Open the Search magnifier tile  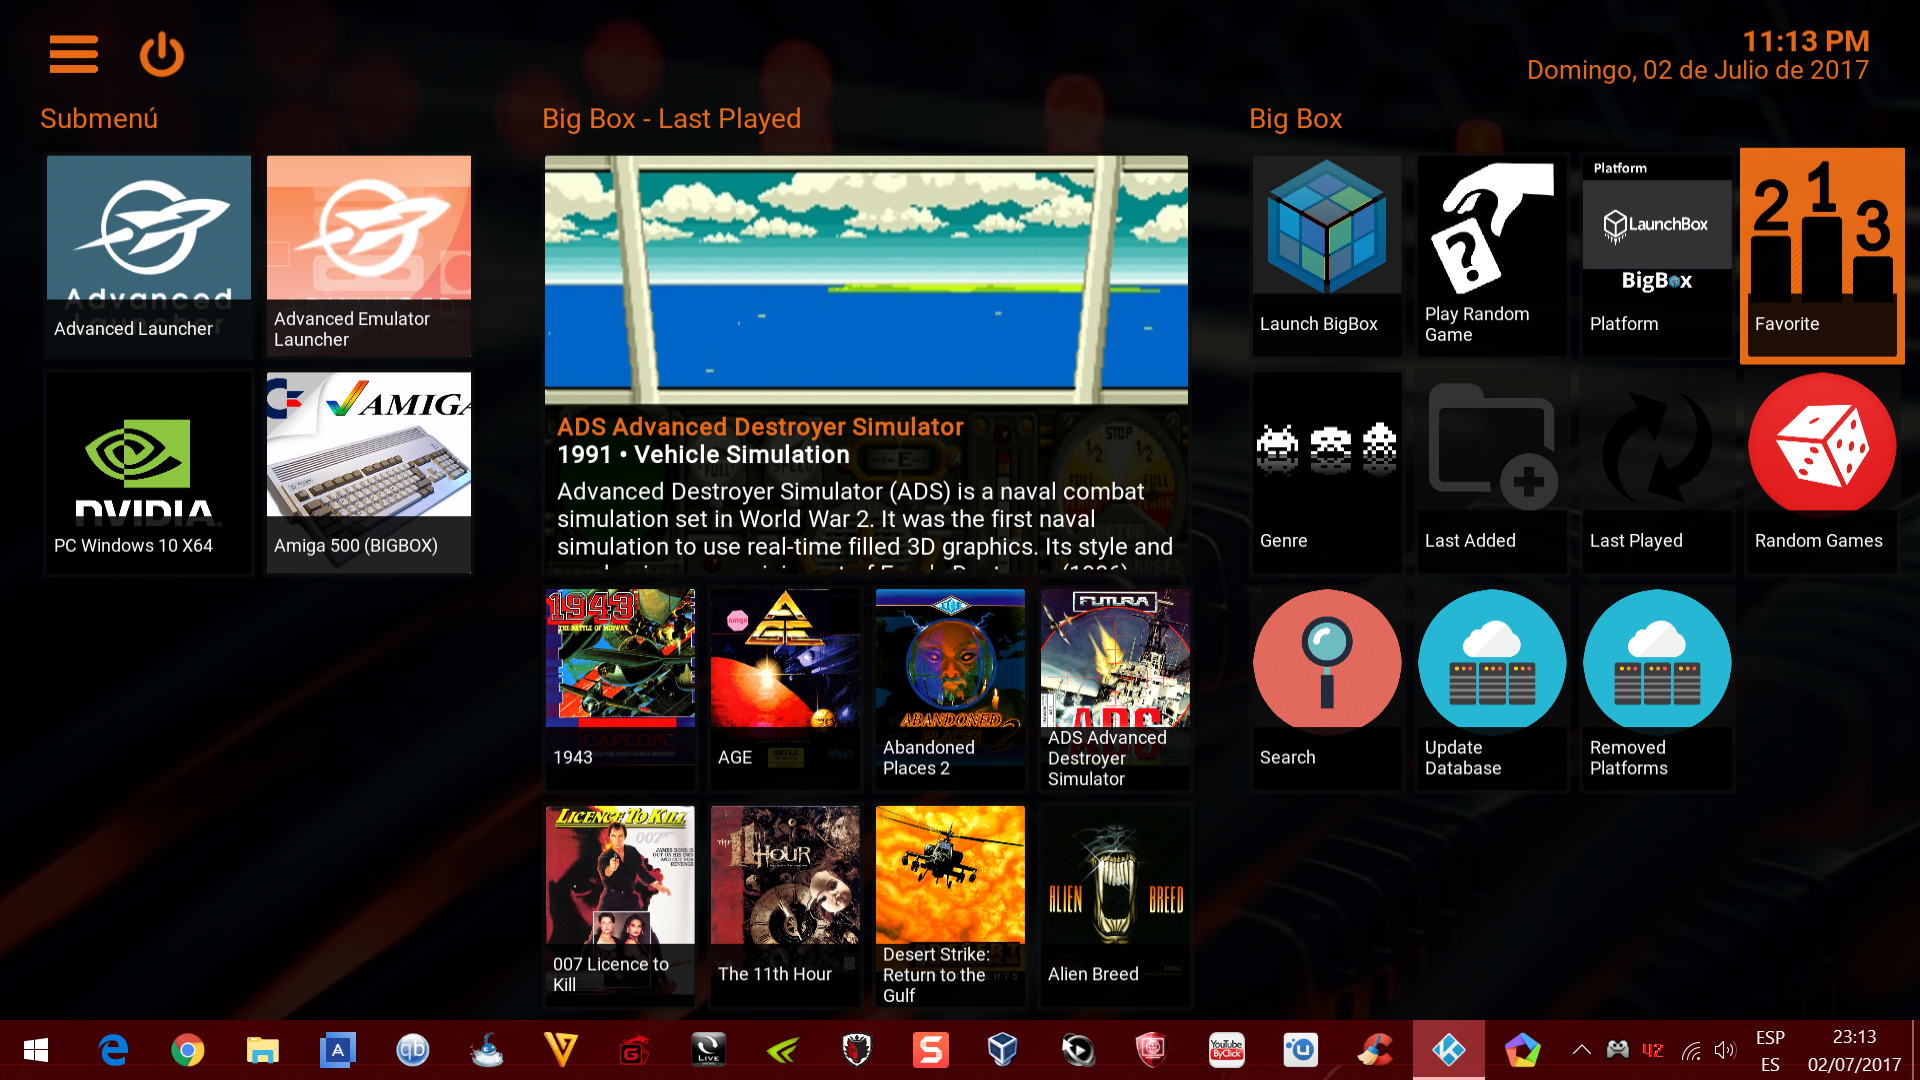click(x=1327, y=690)
